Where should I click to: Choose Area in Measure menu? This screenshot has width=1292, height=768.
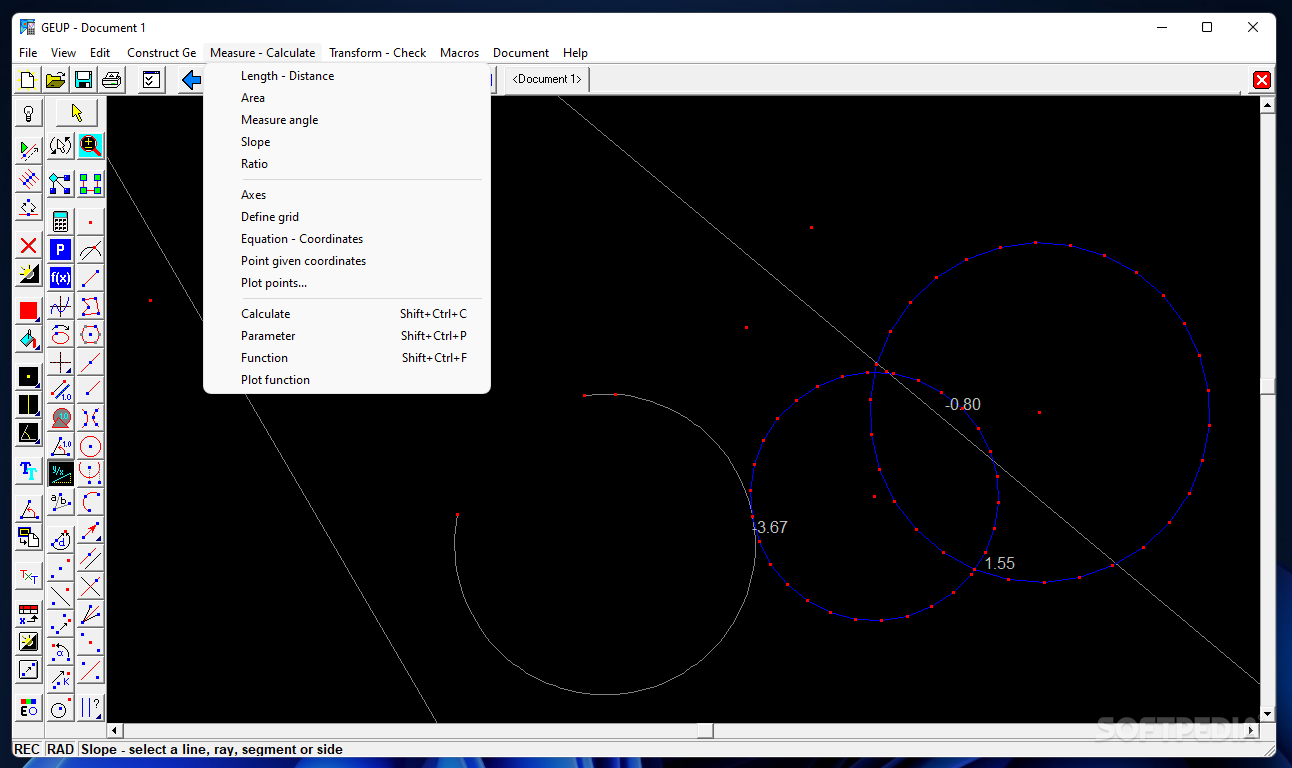click(253, 98)
